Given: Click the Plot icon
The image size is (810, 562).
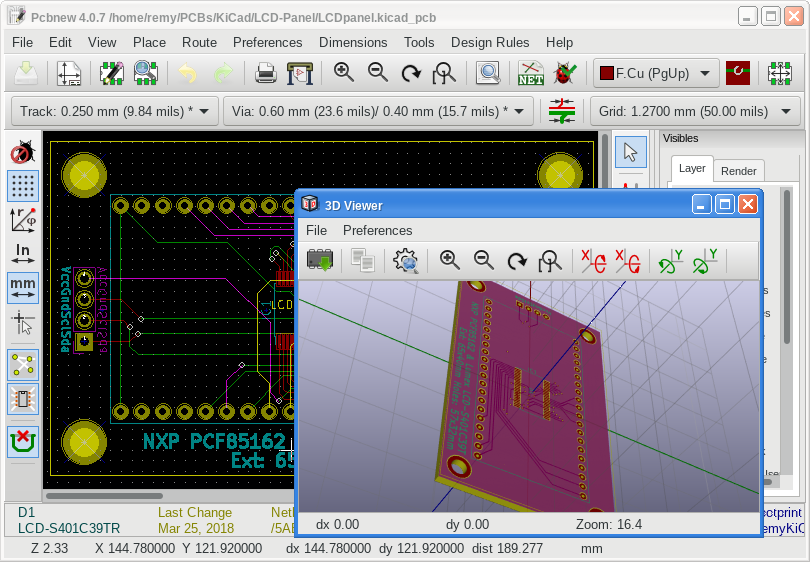Looking at the screenshot, I should point(300,73).
